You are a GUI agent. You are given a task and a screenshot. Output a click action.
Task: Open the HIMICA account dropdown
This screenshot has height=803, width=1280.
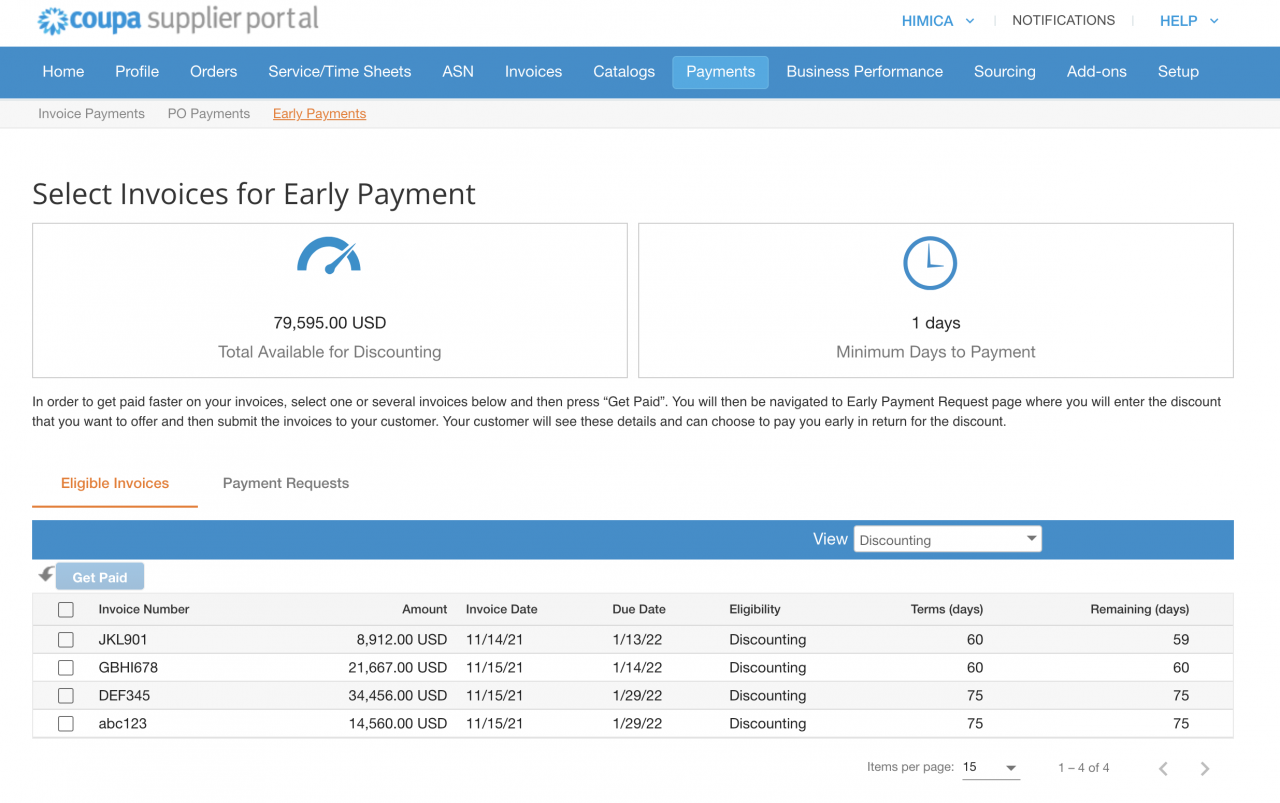click(x=936, y=20)
